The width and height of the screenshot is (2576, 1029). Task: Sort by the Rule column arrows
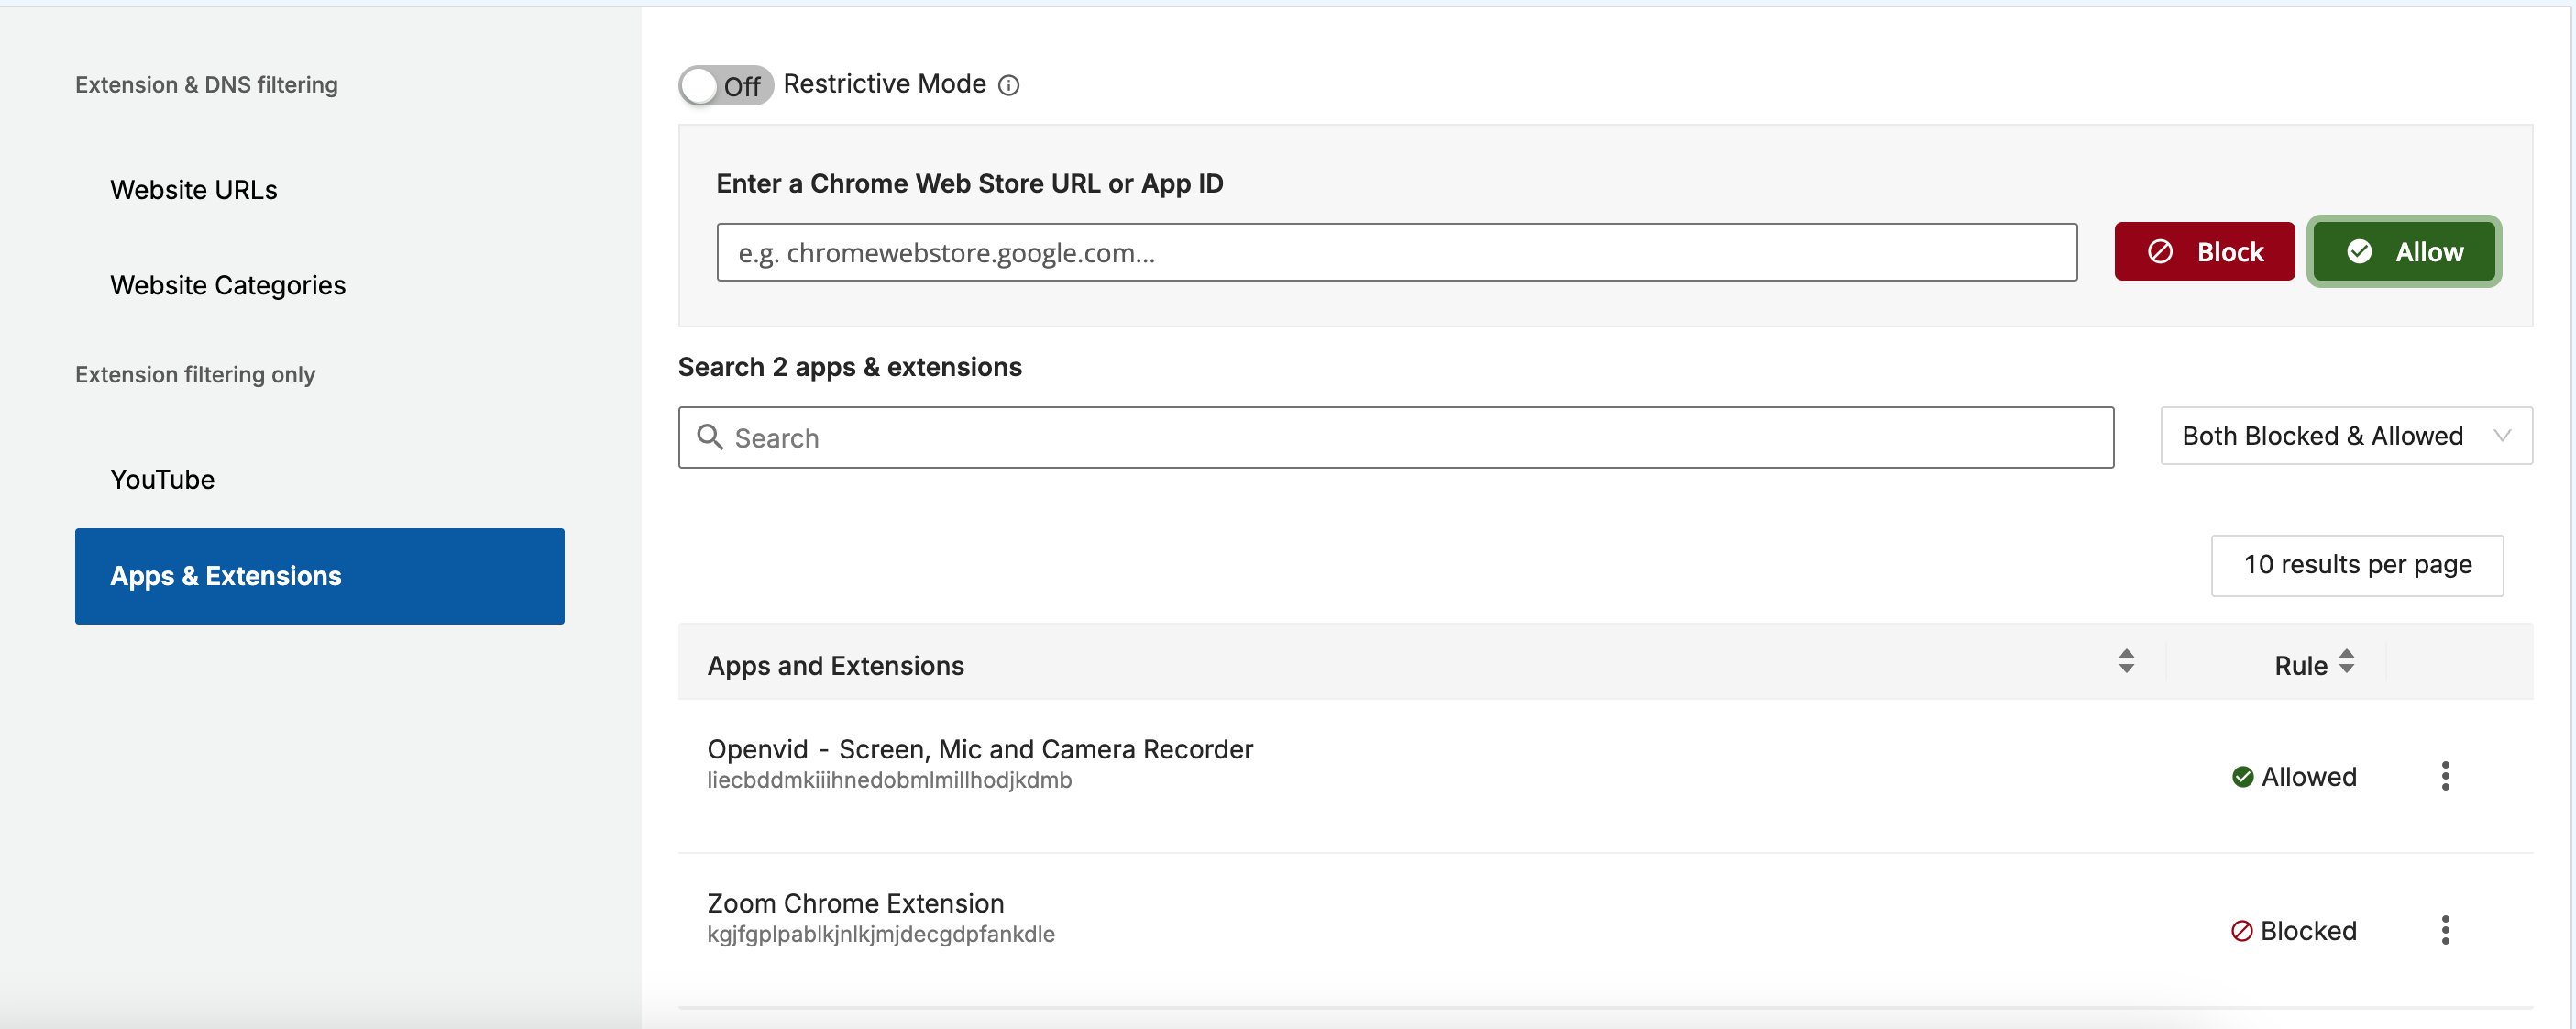point(2346,661)
